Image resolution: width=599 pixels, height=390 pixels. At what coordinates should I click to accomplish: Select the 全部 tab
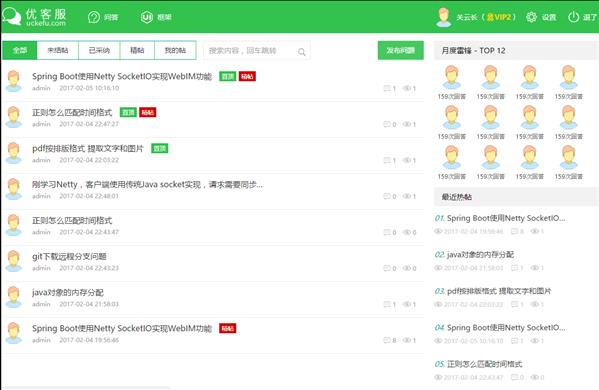click(20, 50)
